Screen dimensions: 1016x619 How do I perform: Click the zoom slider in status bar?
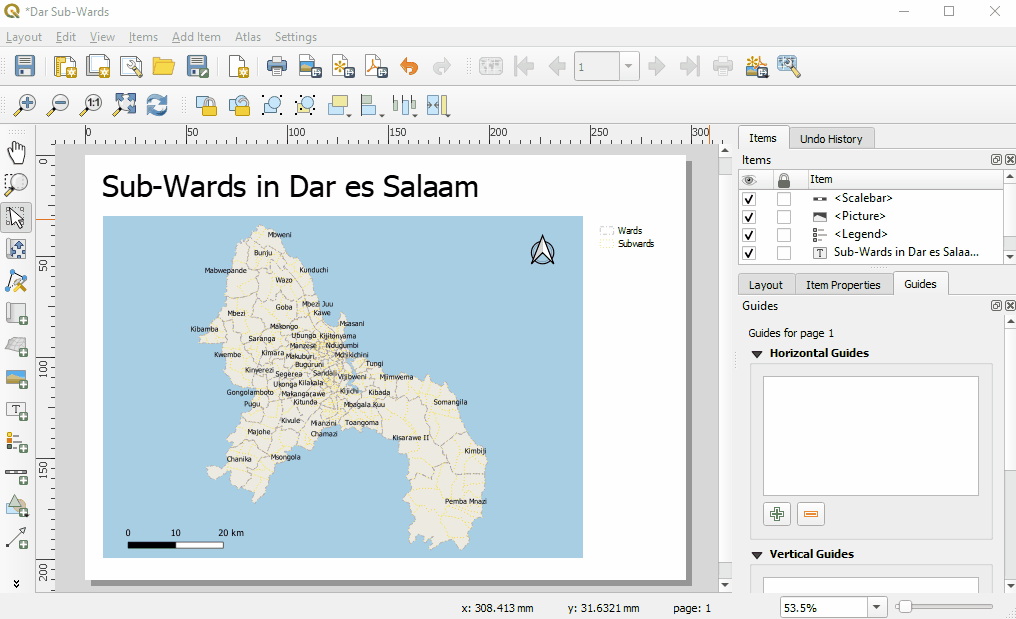(945, 607)
